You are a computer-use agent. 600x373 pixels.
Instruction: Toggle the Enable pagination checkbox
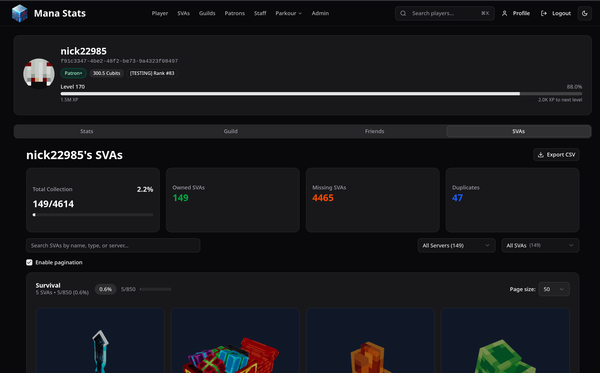(x=29, y=262)
